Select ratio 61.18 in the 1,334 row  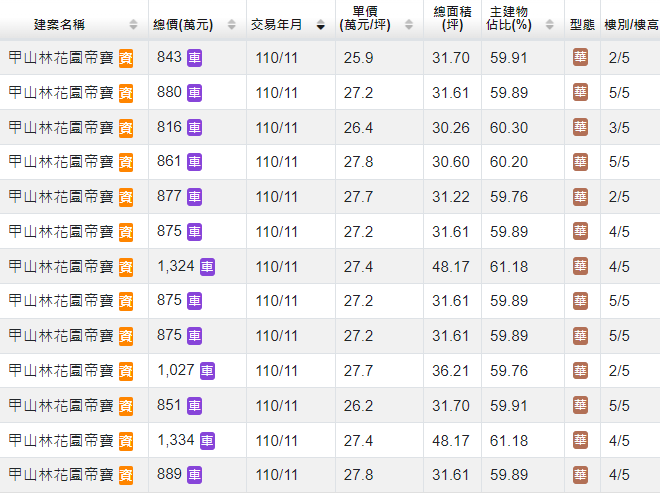tap(508, 441)
